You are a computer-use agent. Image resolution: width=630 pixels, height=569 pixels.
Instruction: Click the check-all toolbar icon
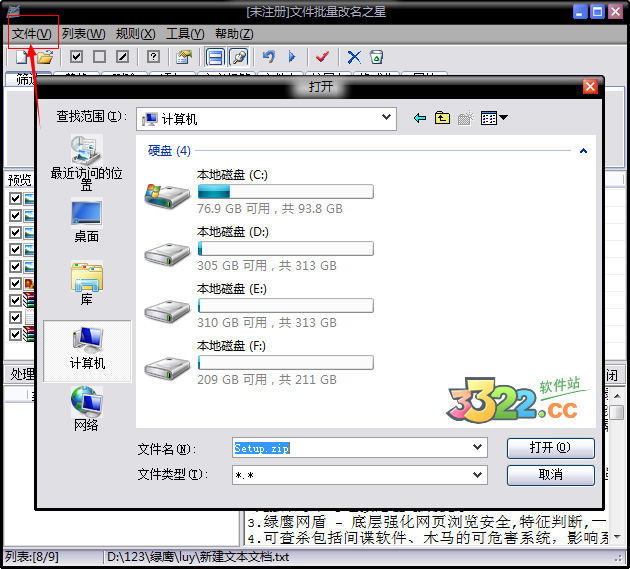76,57
